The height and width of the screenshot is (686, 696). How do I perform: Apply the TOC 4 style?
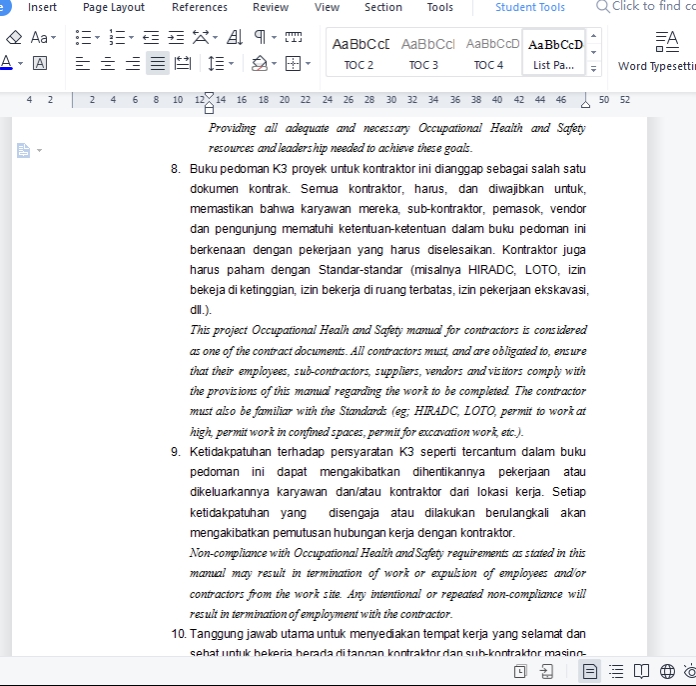pos(489,53)
